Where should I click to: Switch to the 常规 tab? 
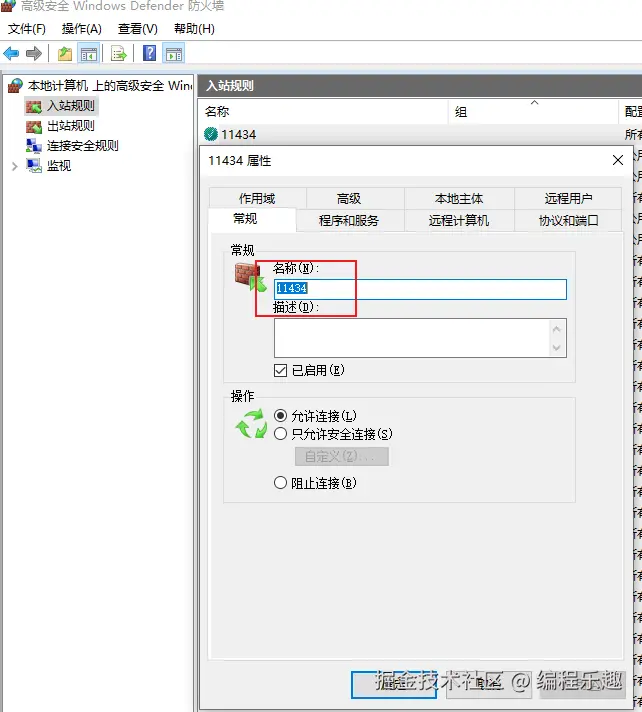[252, 219]
